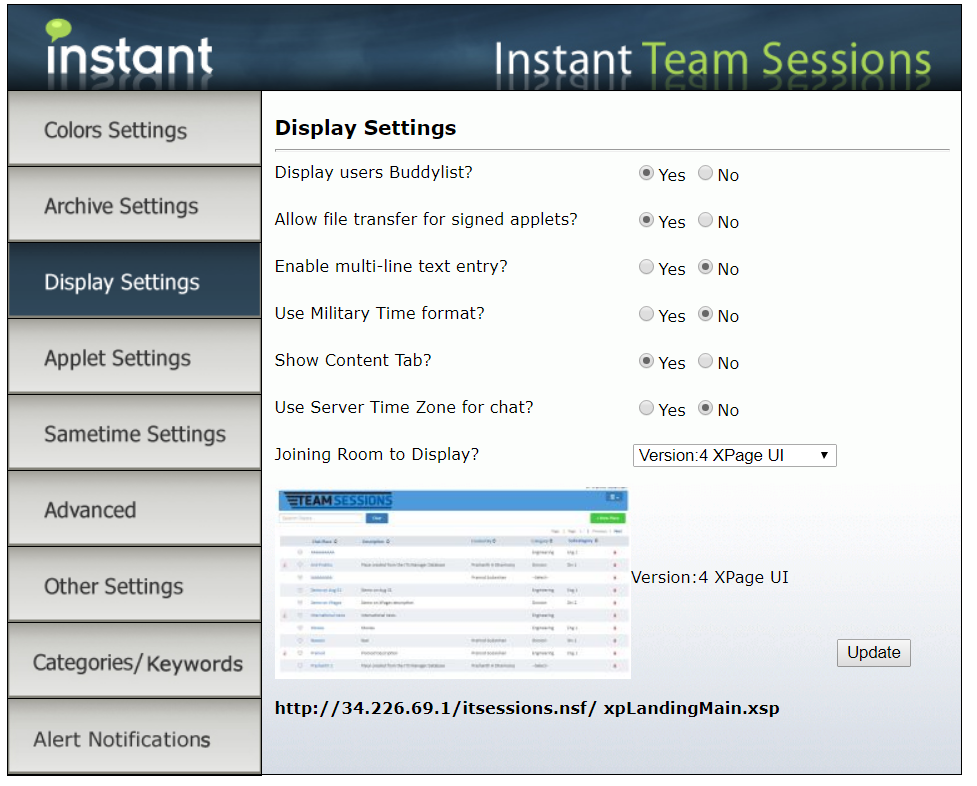Select Yes for Military Time format

[x=646, y=314]
